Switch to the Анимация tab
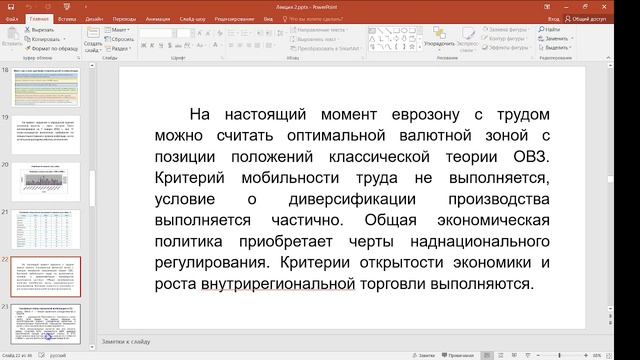Viewport: 640px width, 360px height. 158,19
